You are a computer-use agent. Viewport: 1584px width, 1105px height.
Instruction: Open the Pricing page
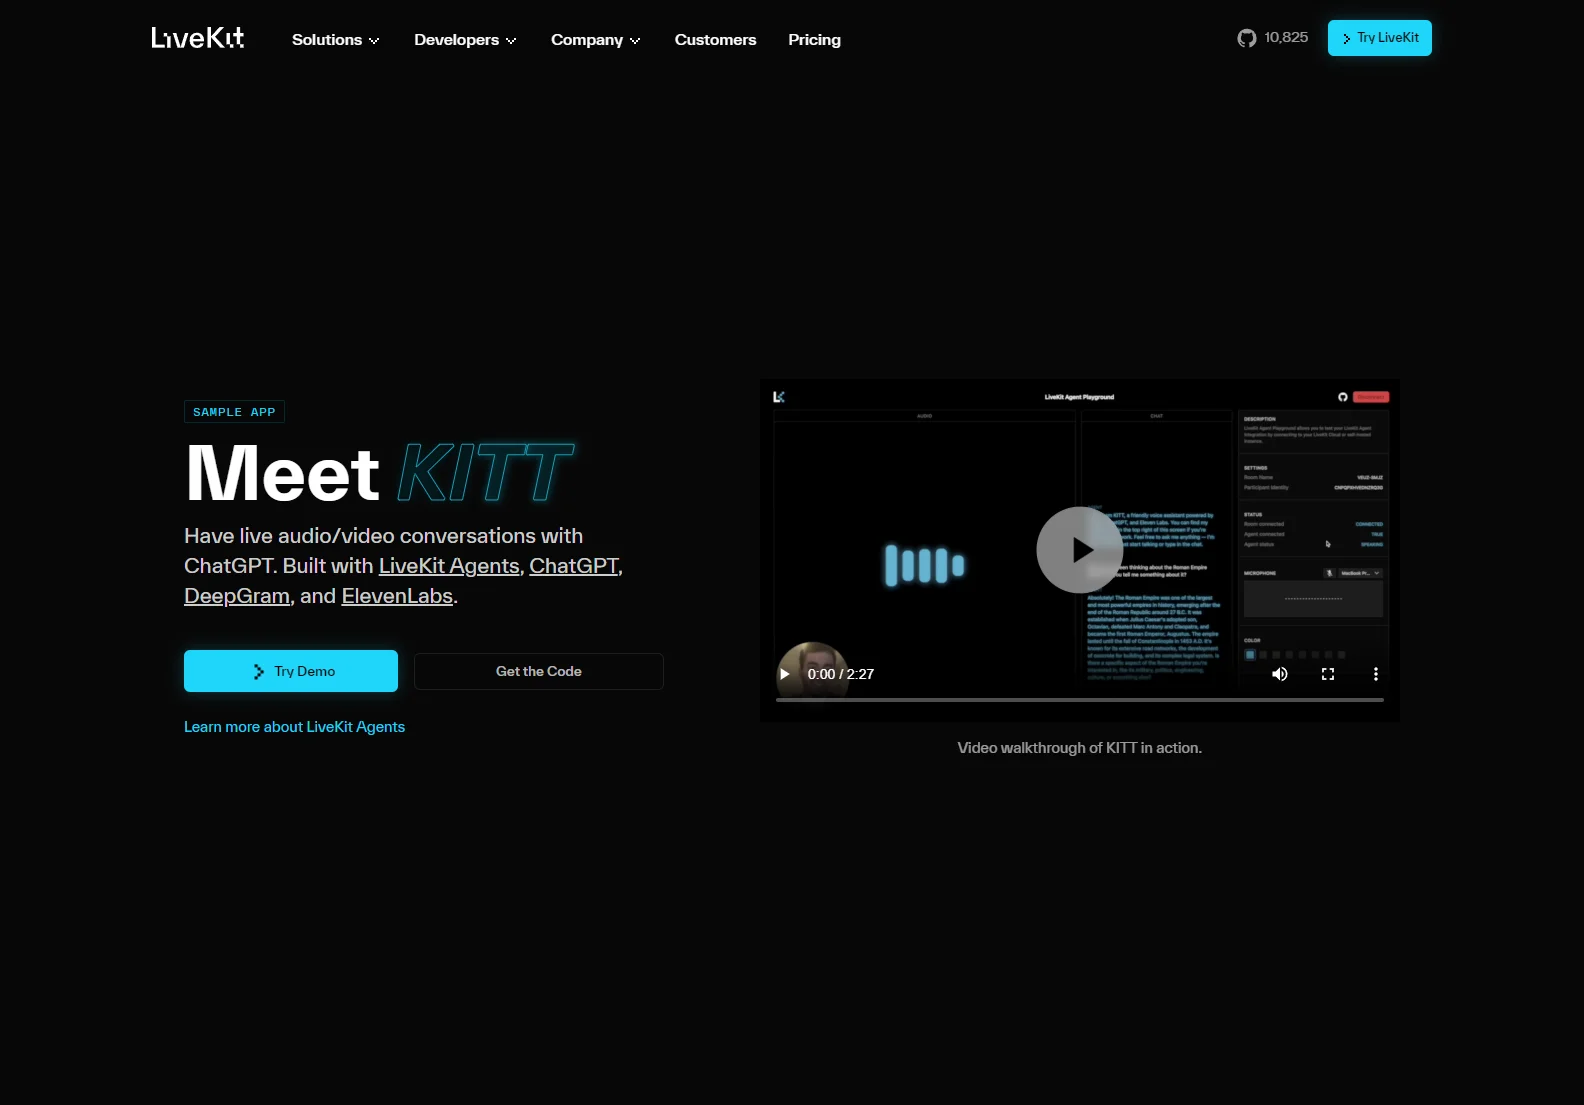pyautogui.click(x=814, y=40)
